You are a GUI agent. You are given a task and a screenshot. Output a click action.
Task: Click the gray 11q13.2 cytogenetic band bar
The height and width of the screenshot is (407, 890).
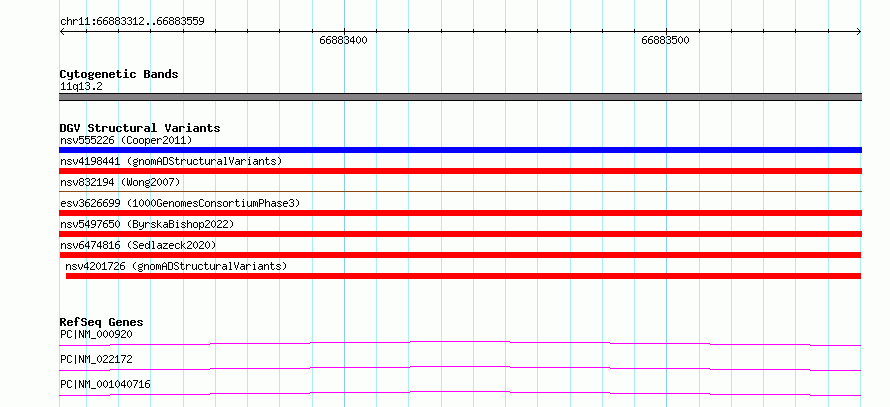460,97
